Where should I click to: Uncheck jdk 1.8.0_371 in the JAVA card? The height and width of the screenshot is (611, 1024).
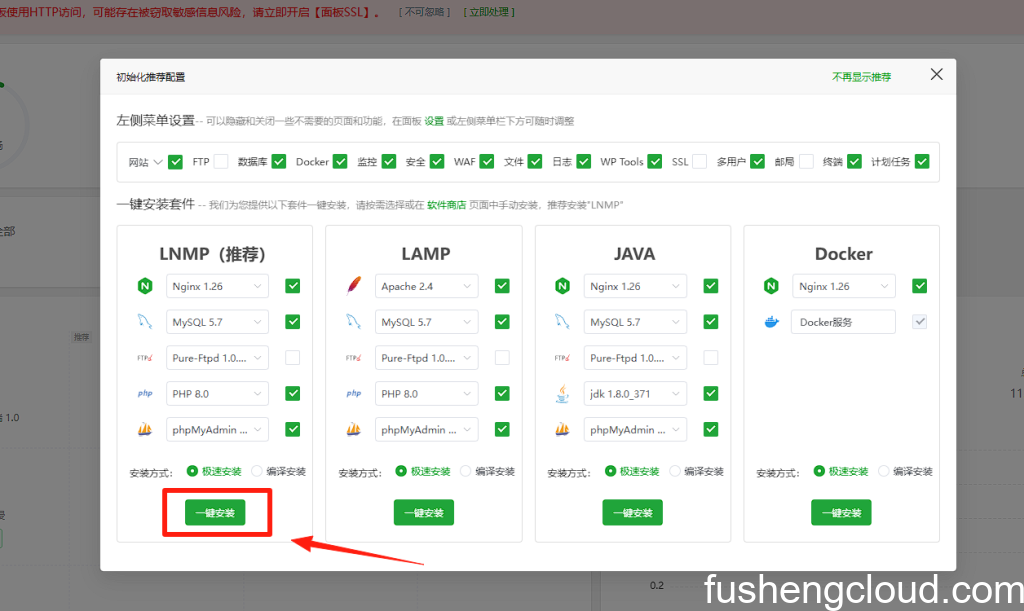pos(711,394)
